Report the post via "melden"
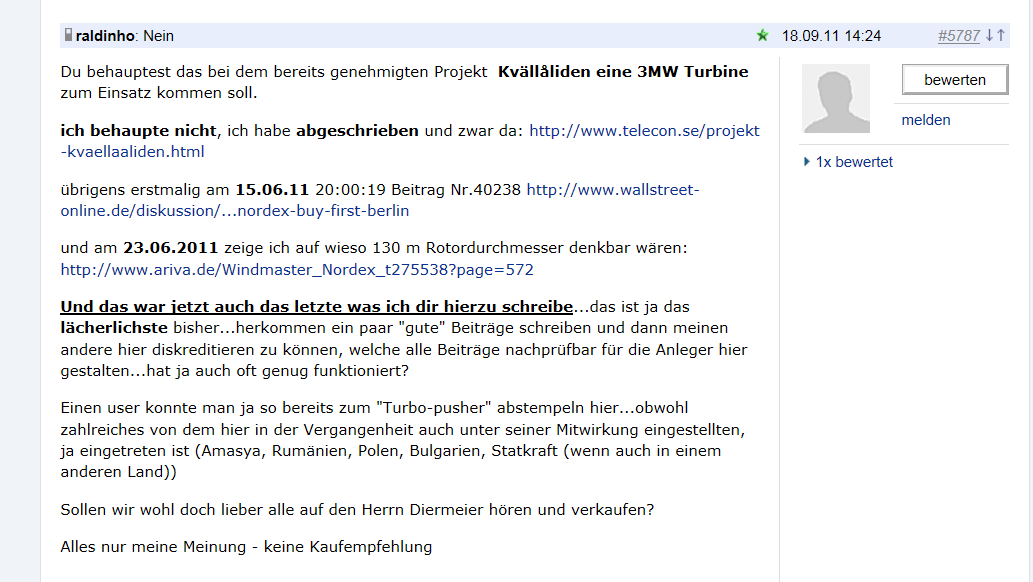This screenshot has height=582, width=1033. 925,120
